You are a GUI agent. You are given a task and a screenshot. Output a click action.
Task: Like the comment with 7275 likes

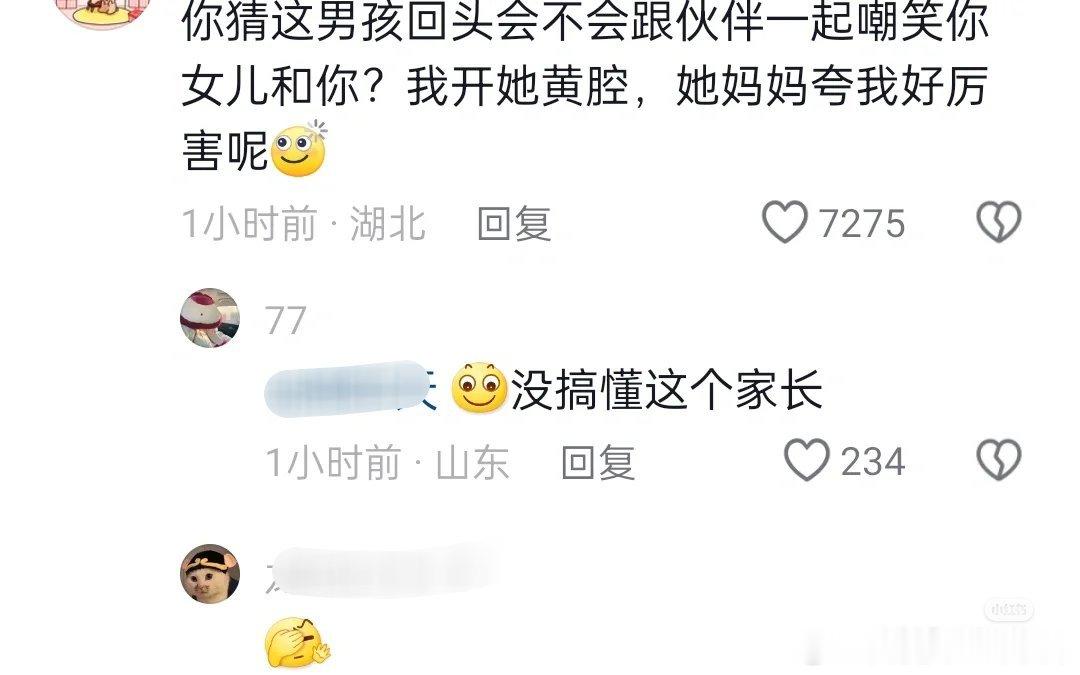[x=785, y=222]
